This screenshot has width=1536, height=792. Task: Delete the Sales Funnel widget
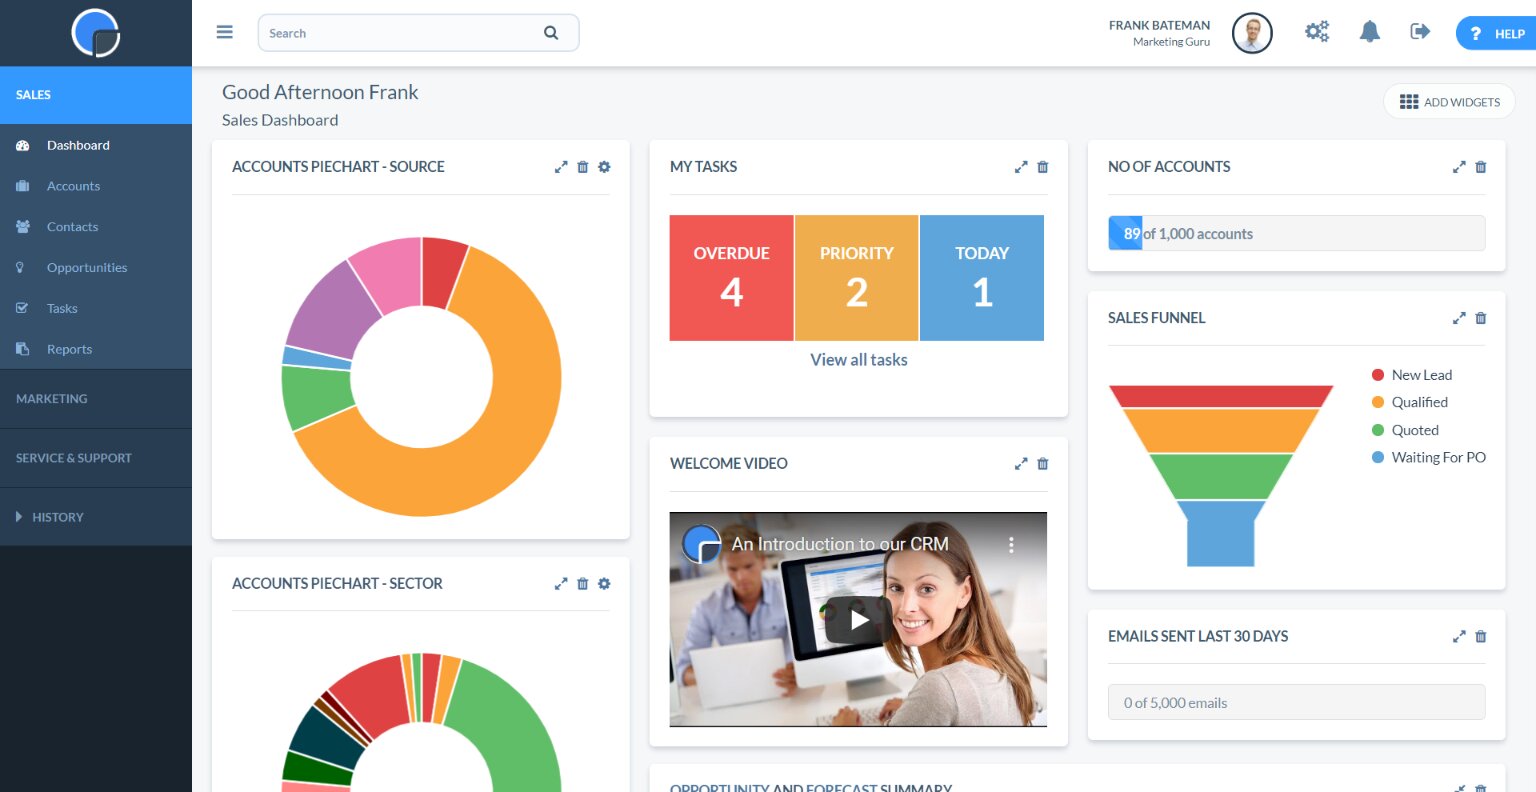(x=1481, y=318)
